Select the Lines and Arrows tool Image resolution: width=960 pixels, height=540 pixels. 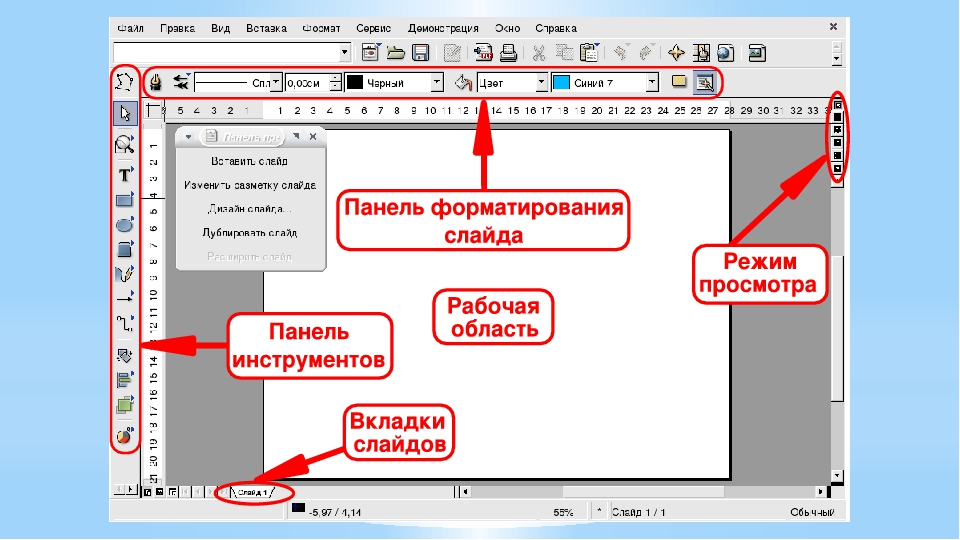tap(125, 298)
